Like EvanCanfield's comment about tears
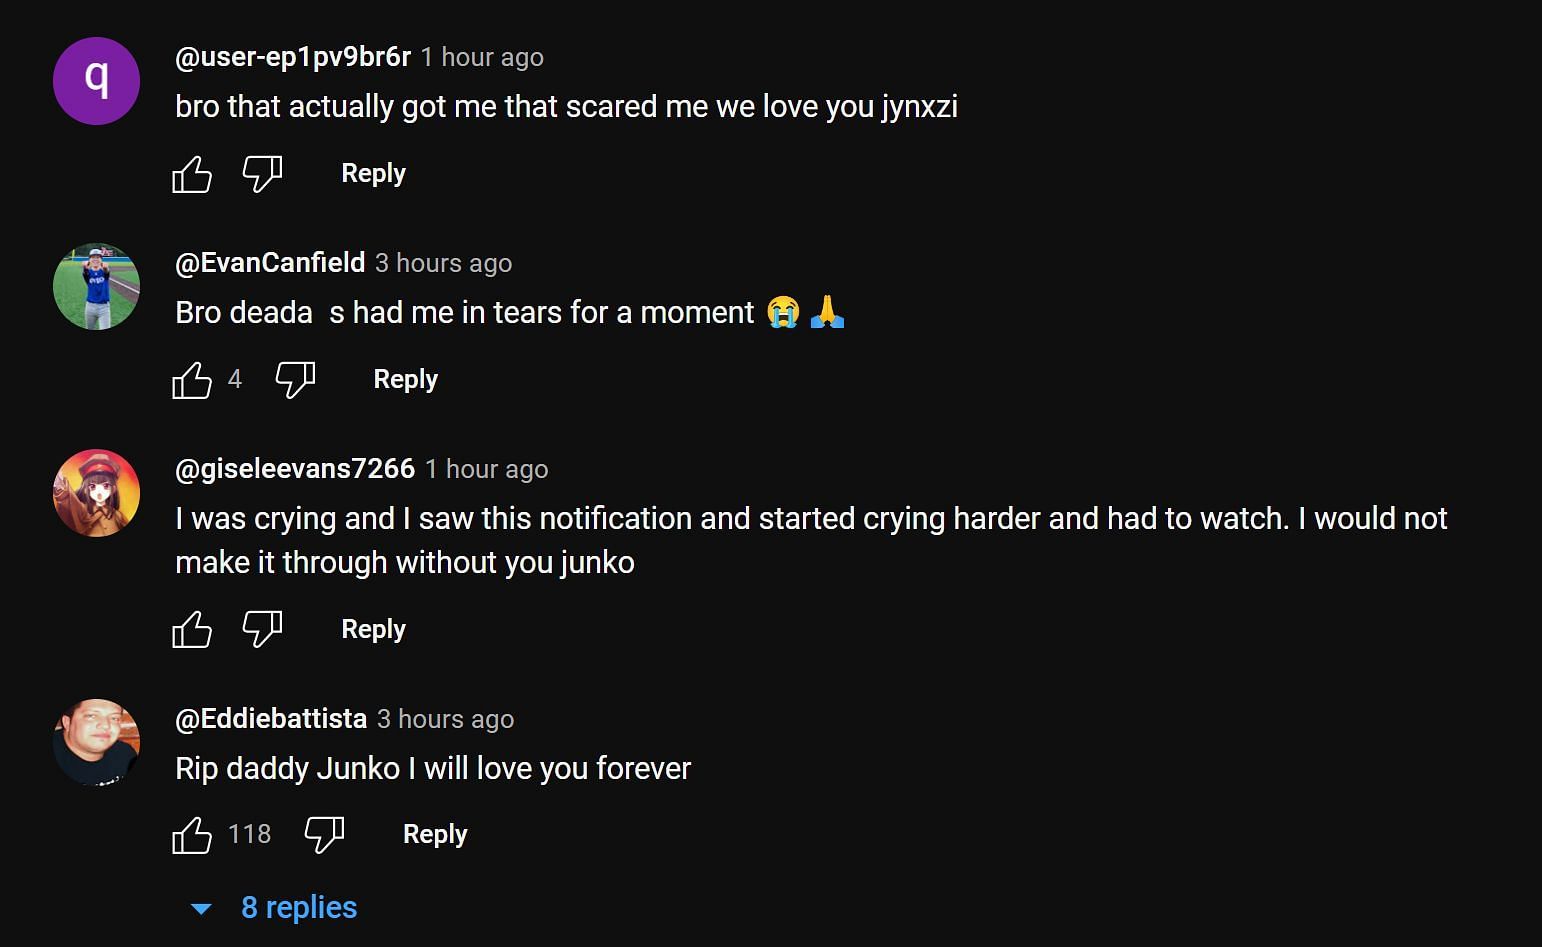 (192, 380)
